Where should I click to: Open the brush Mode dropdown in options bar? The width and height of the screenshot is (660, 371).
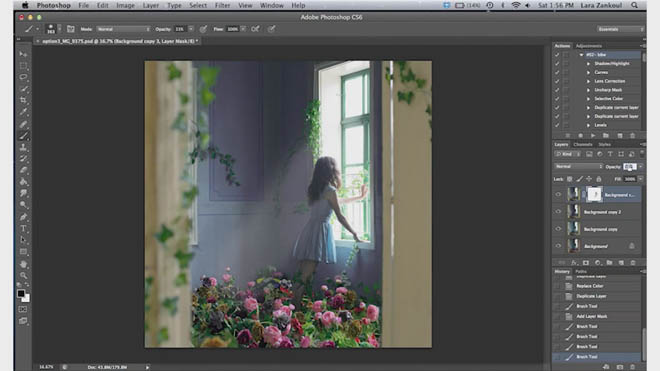tap(123, 29)
